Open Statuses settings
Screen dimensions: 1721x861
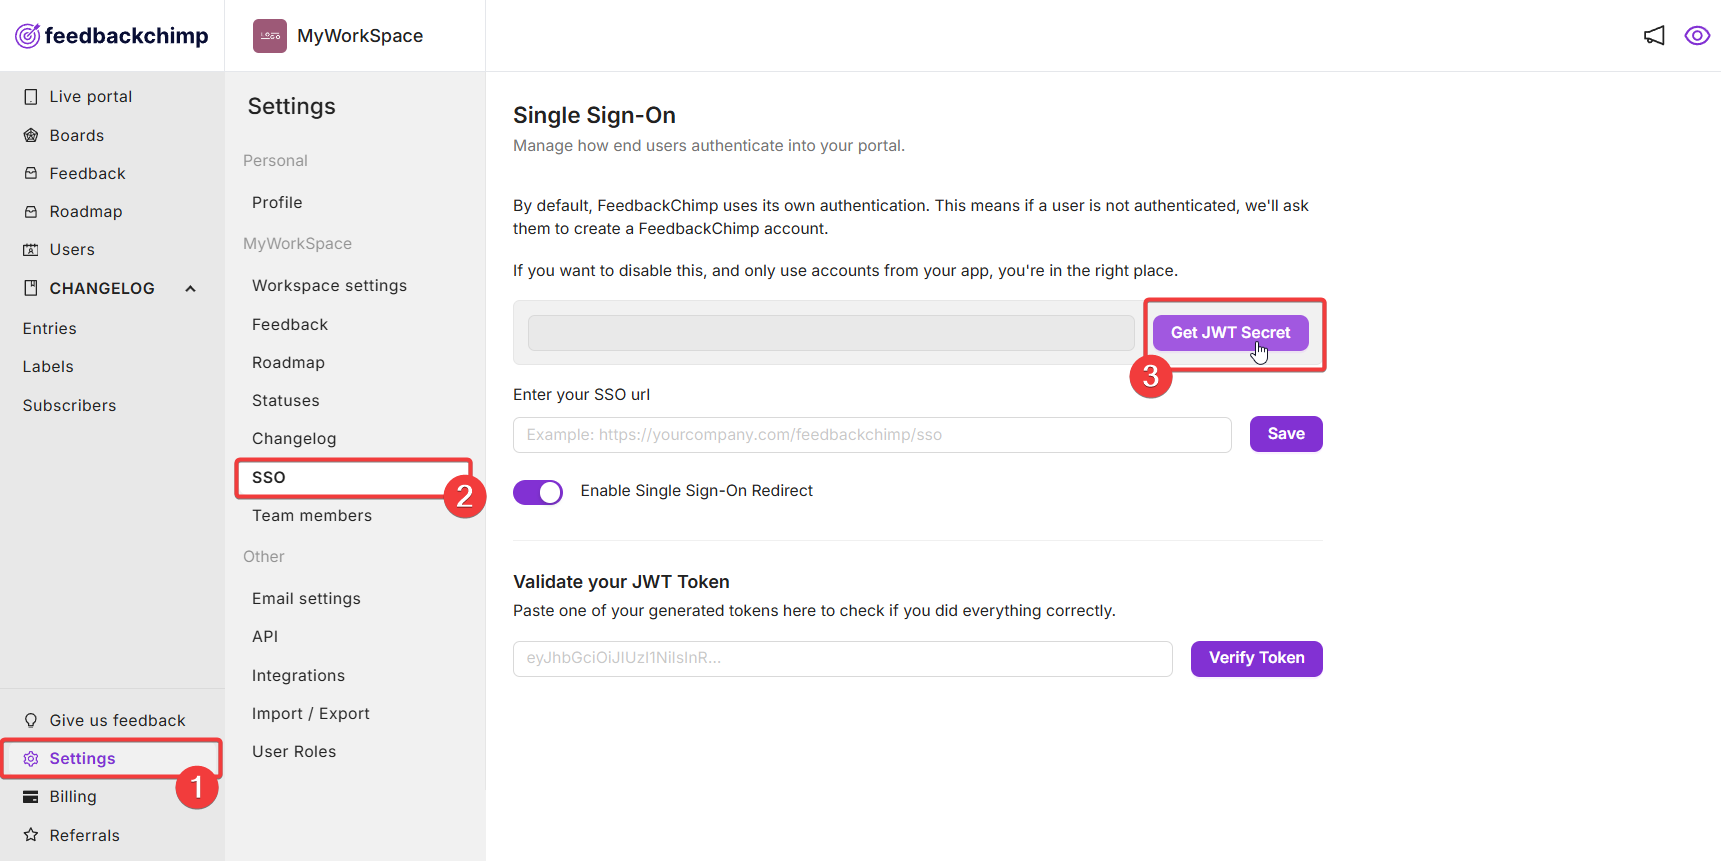[286, 400]
